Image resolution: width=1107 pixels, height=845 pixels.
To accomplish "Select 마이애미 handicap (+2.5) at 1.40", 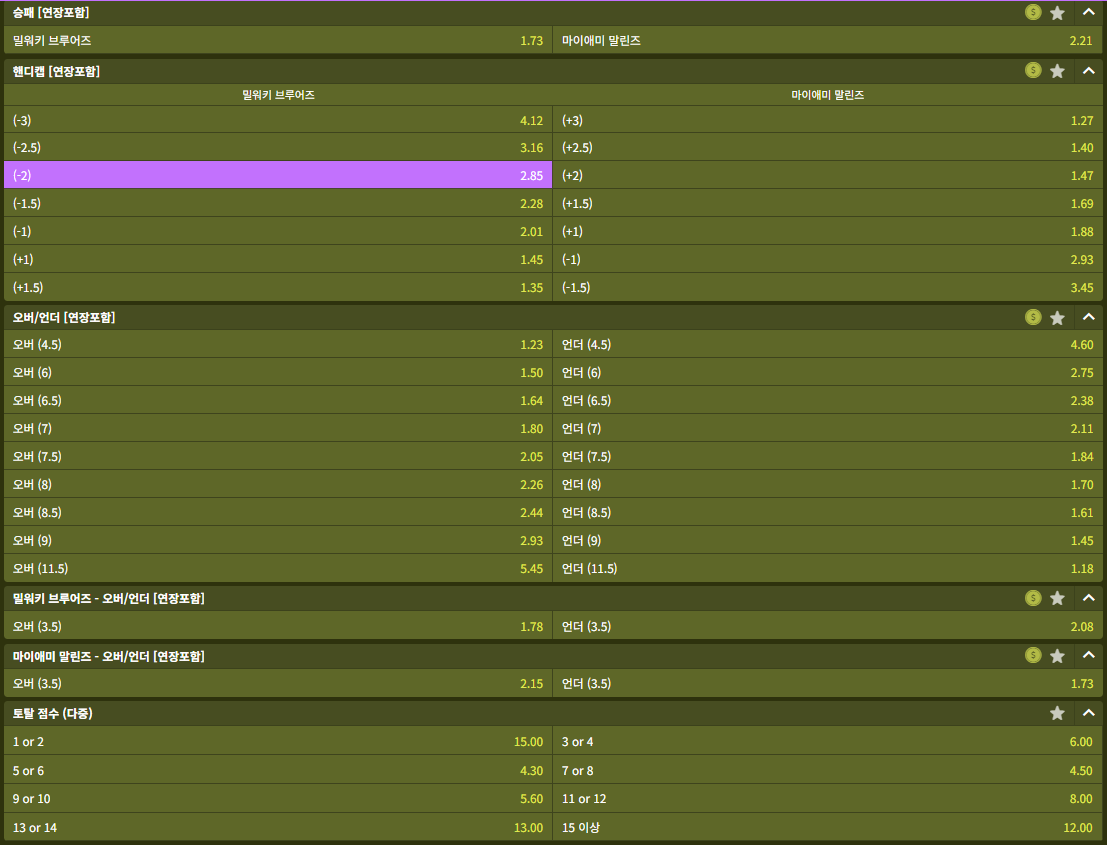I will (827, 148).
